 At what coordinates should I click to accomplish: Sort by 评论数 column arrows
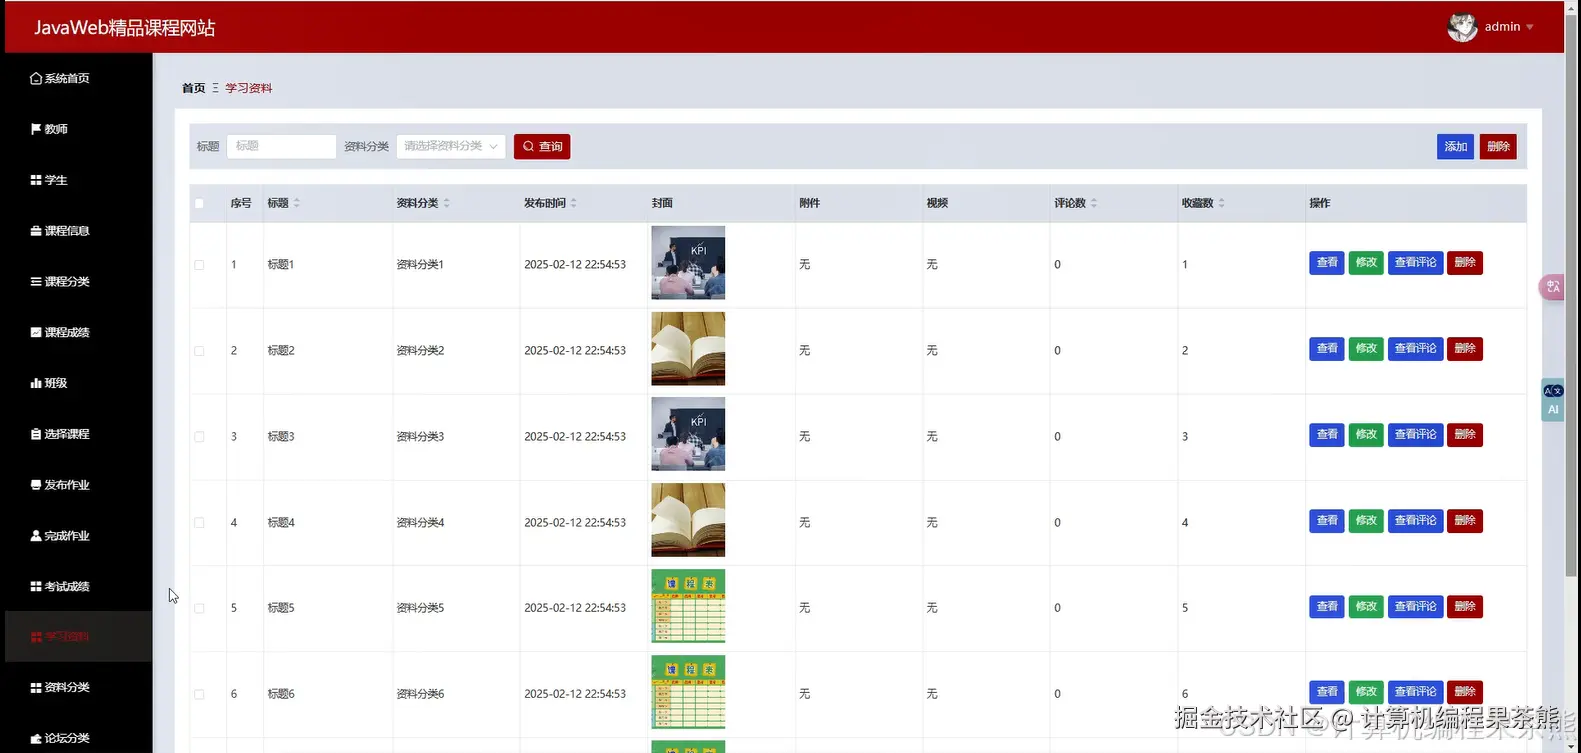[1094, 203]
